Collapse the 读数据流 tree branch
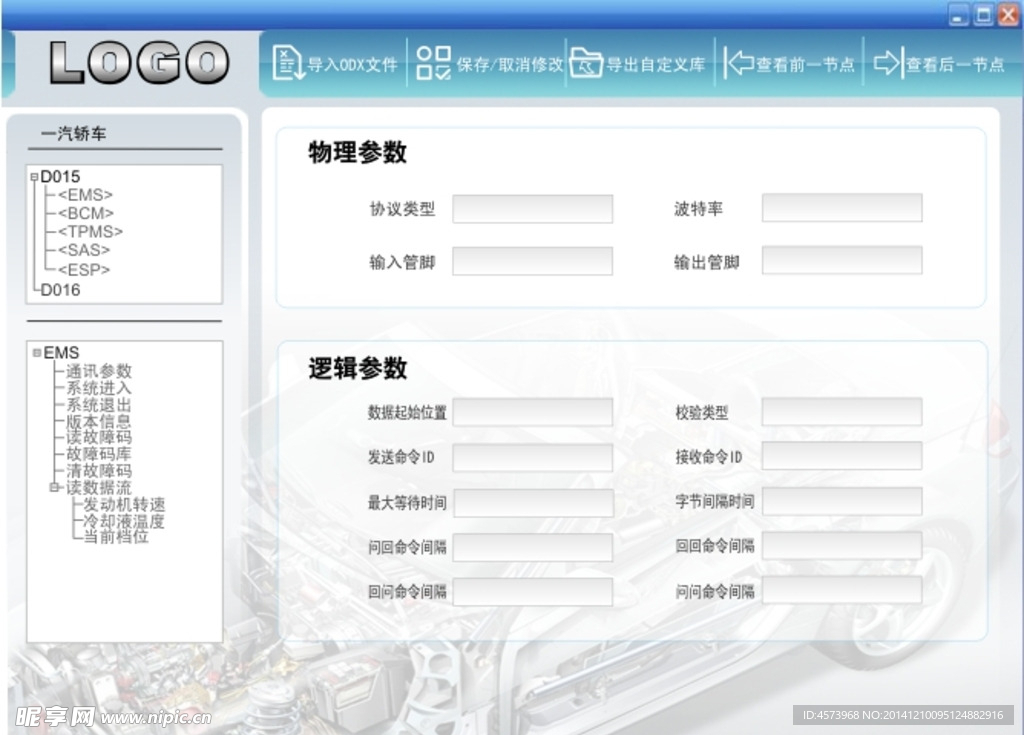 (x=55, y=487)
